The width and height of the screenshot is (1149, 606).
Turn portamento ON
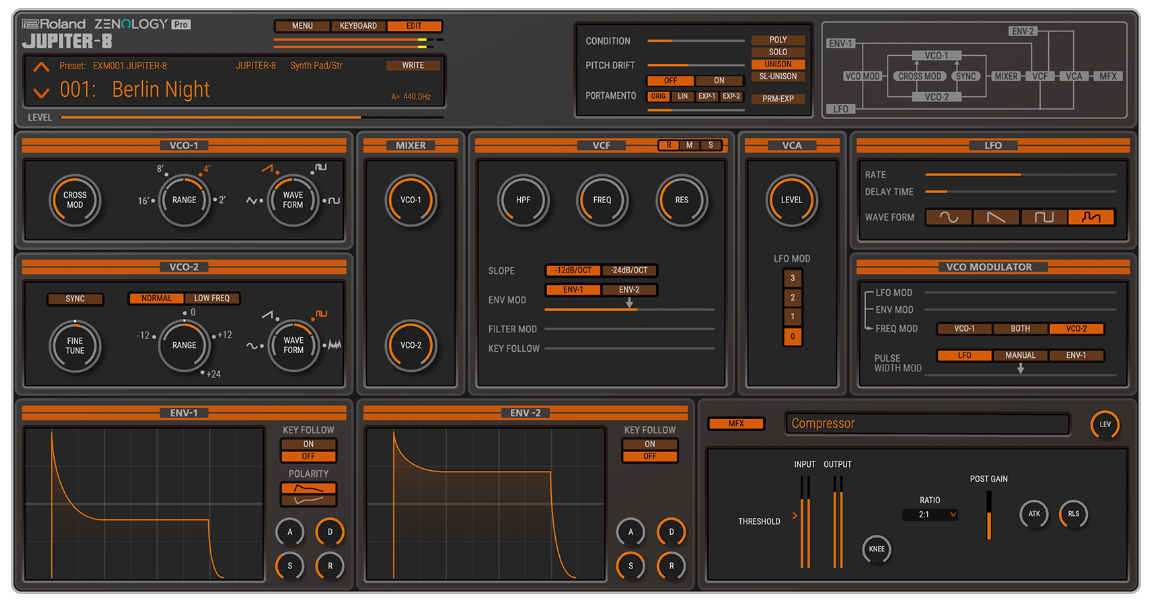[719, 81]
